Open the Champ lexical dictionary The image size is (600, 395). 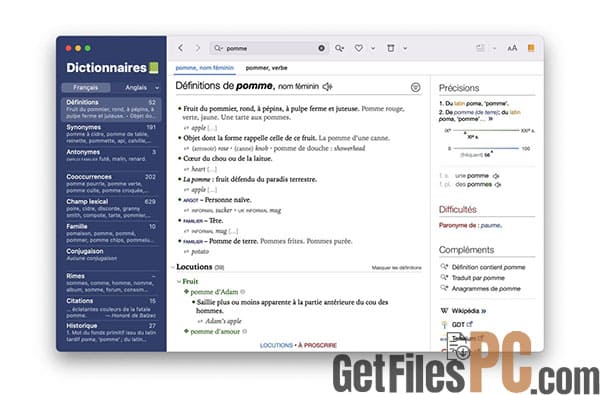pyautogui.click(x=111, y=208)
